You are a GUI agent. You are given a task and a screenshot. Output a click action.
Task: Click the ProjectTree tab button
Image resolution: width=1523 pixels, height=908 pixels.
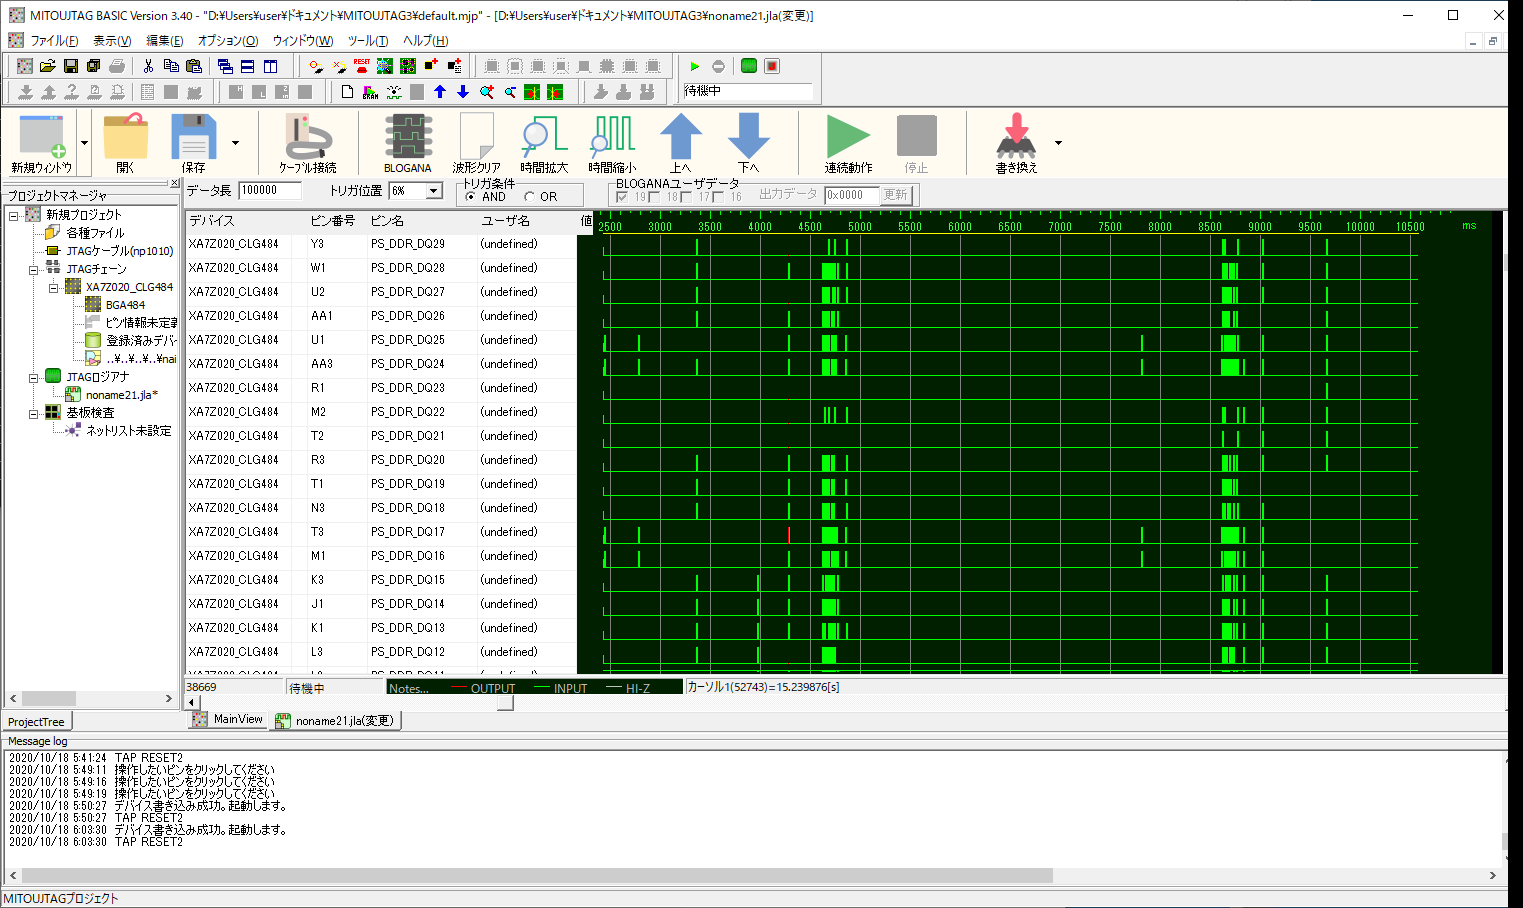pyautogui.click(x=37, y=722)
